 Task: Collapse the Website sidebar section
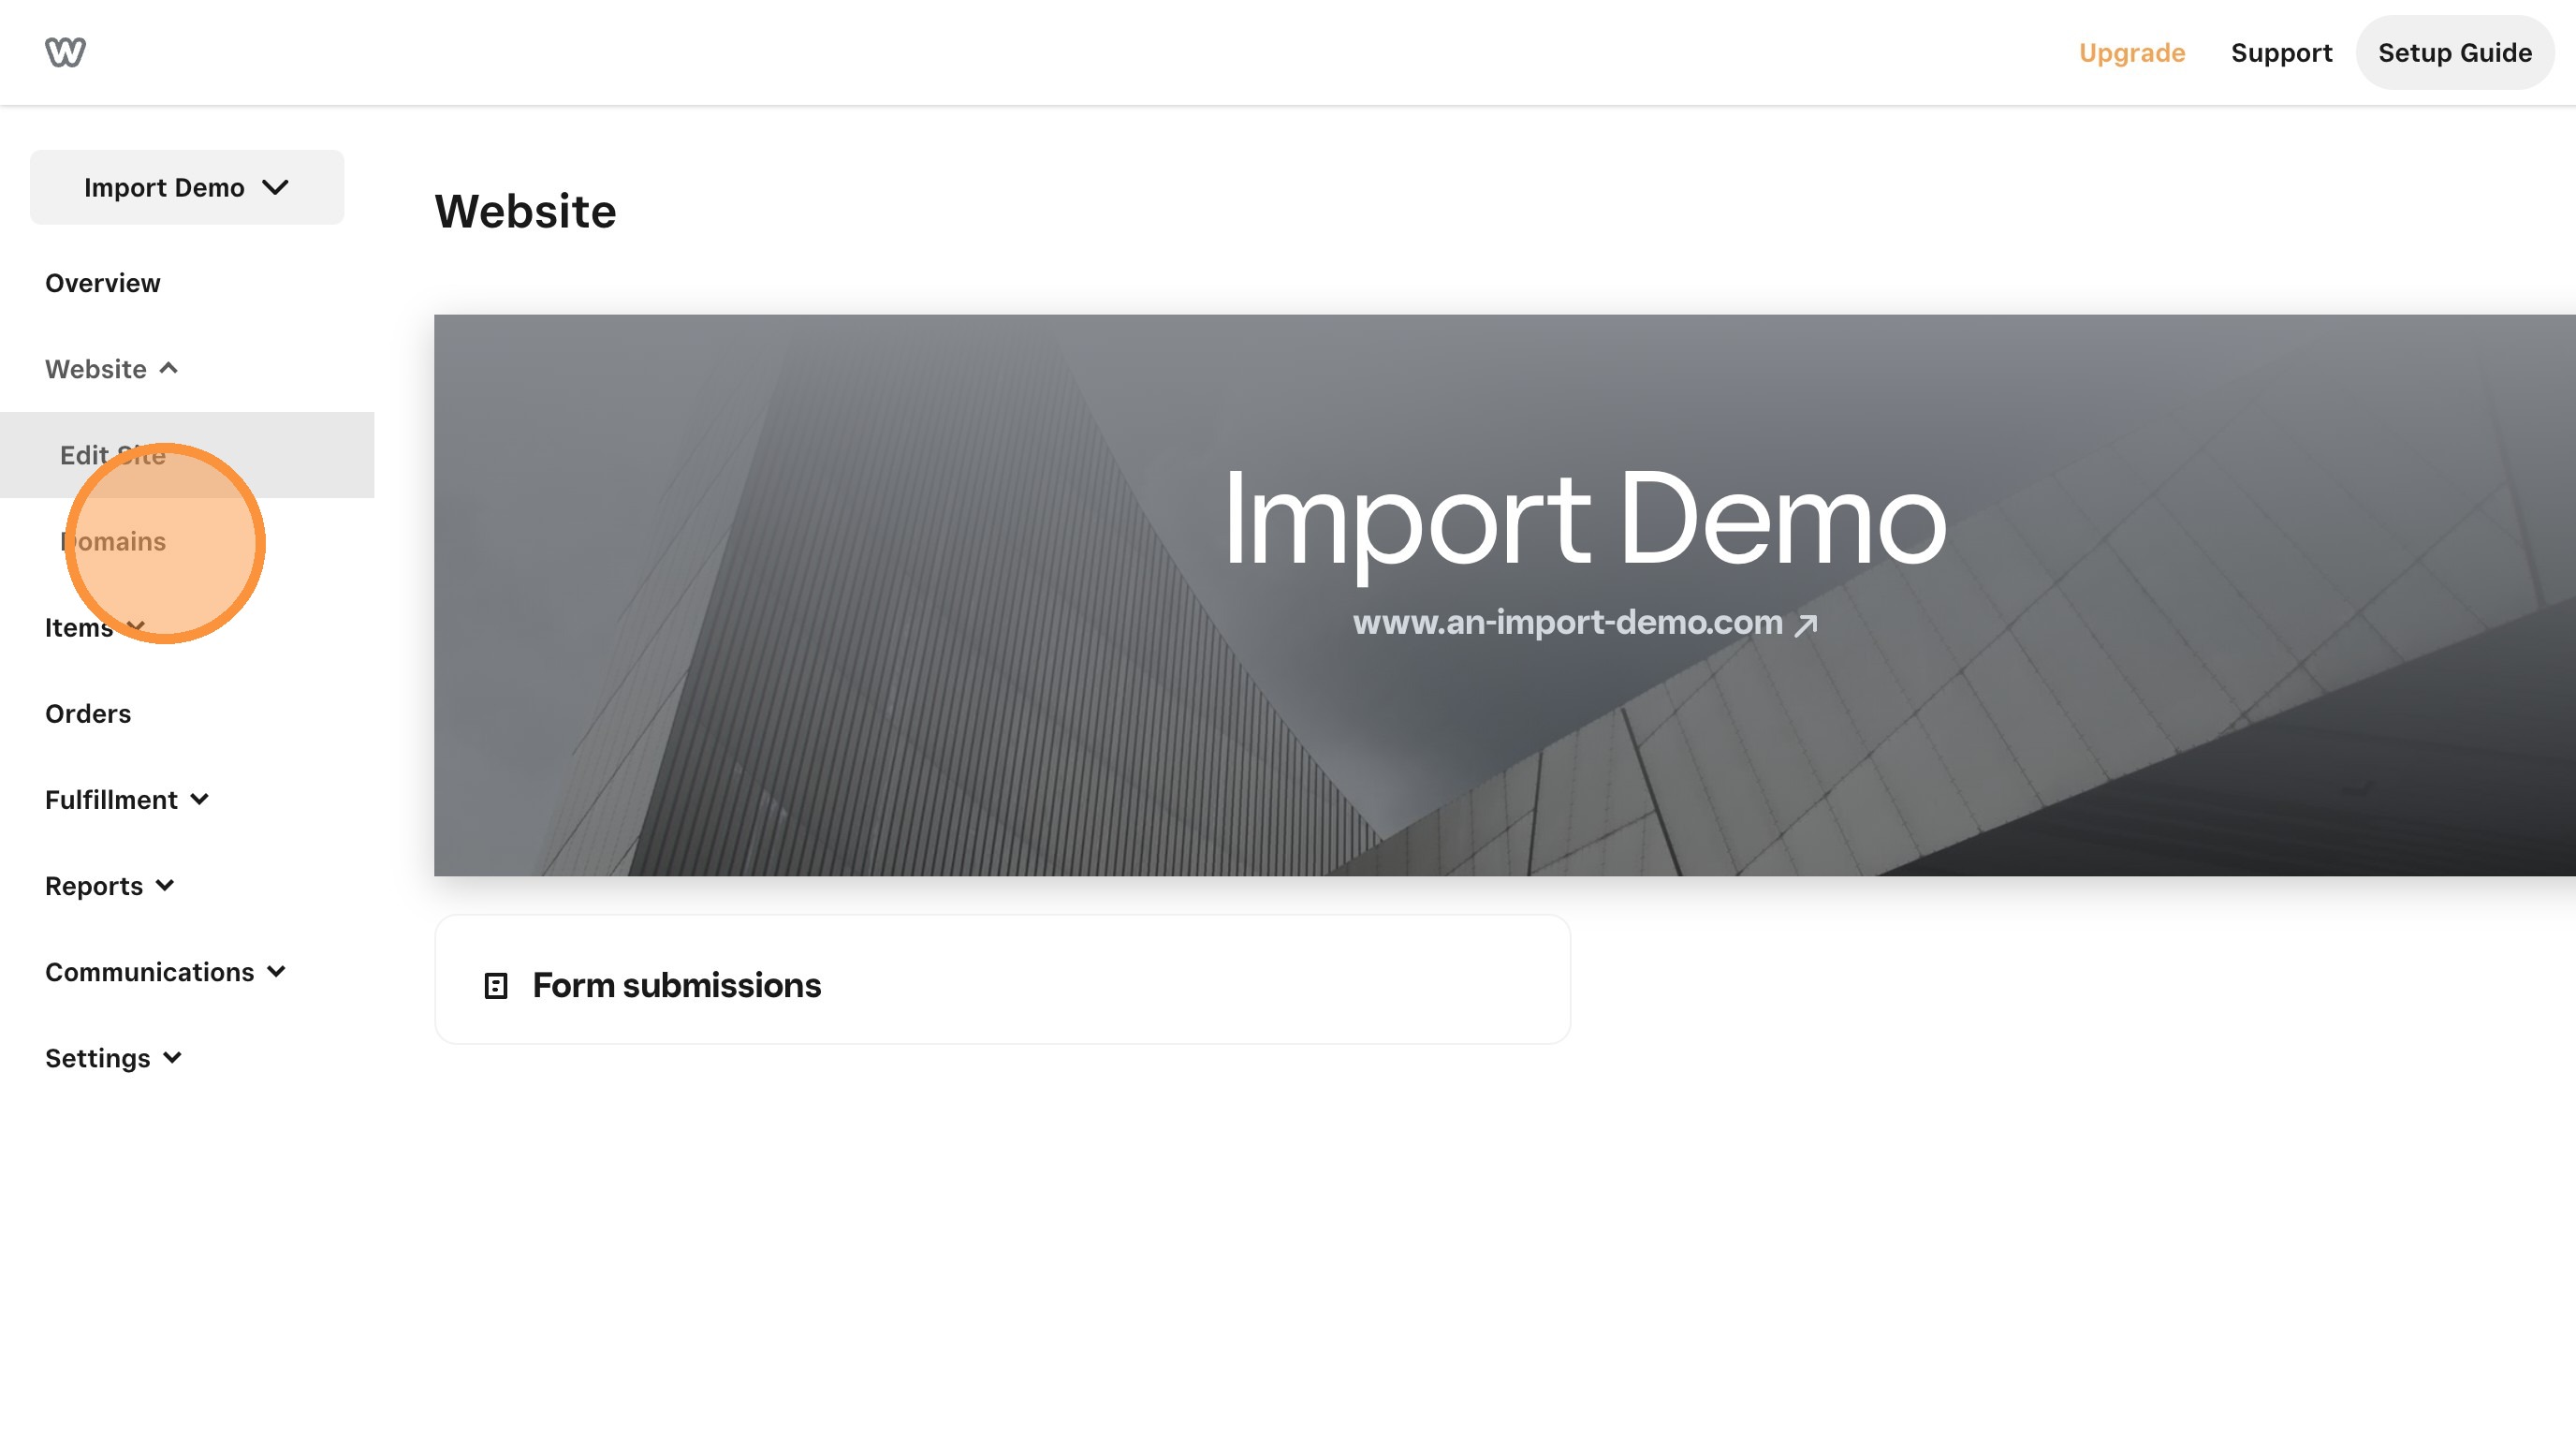[111, 369]
